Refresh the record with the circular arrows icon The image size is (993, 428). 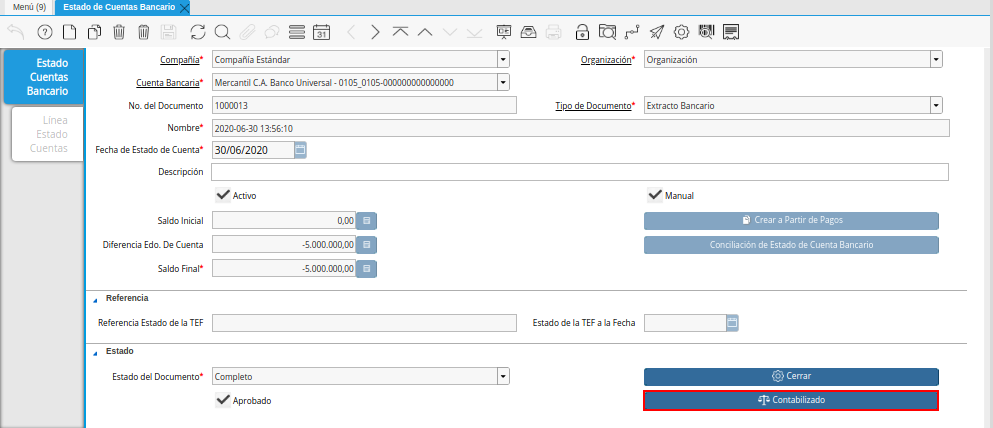197,32
